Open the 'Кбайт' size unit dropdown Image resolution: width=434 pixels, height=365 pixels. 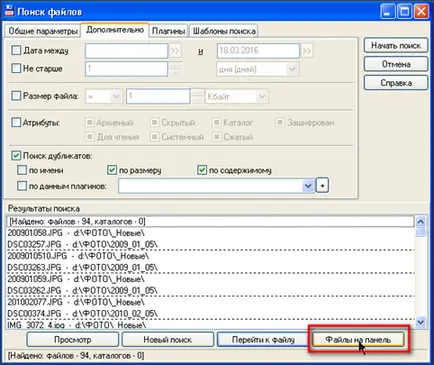point(262,97)
